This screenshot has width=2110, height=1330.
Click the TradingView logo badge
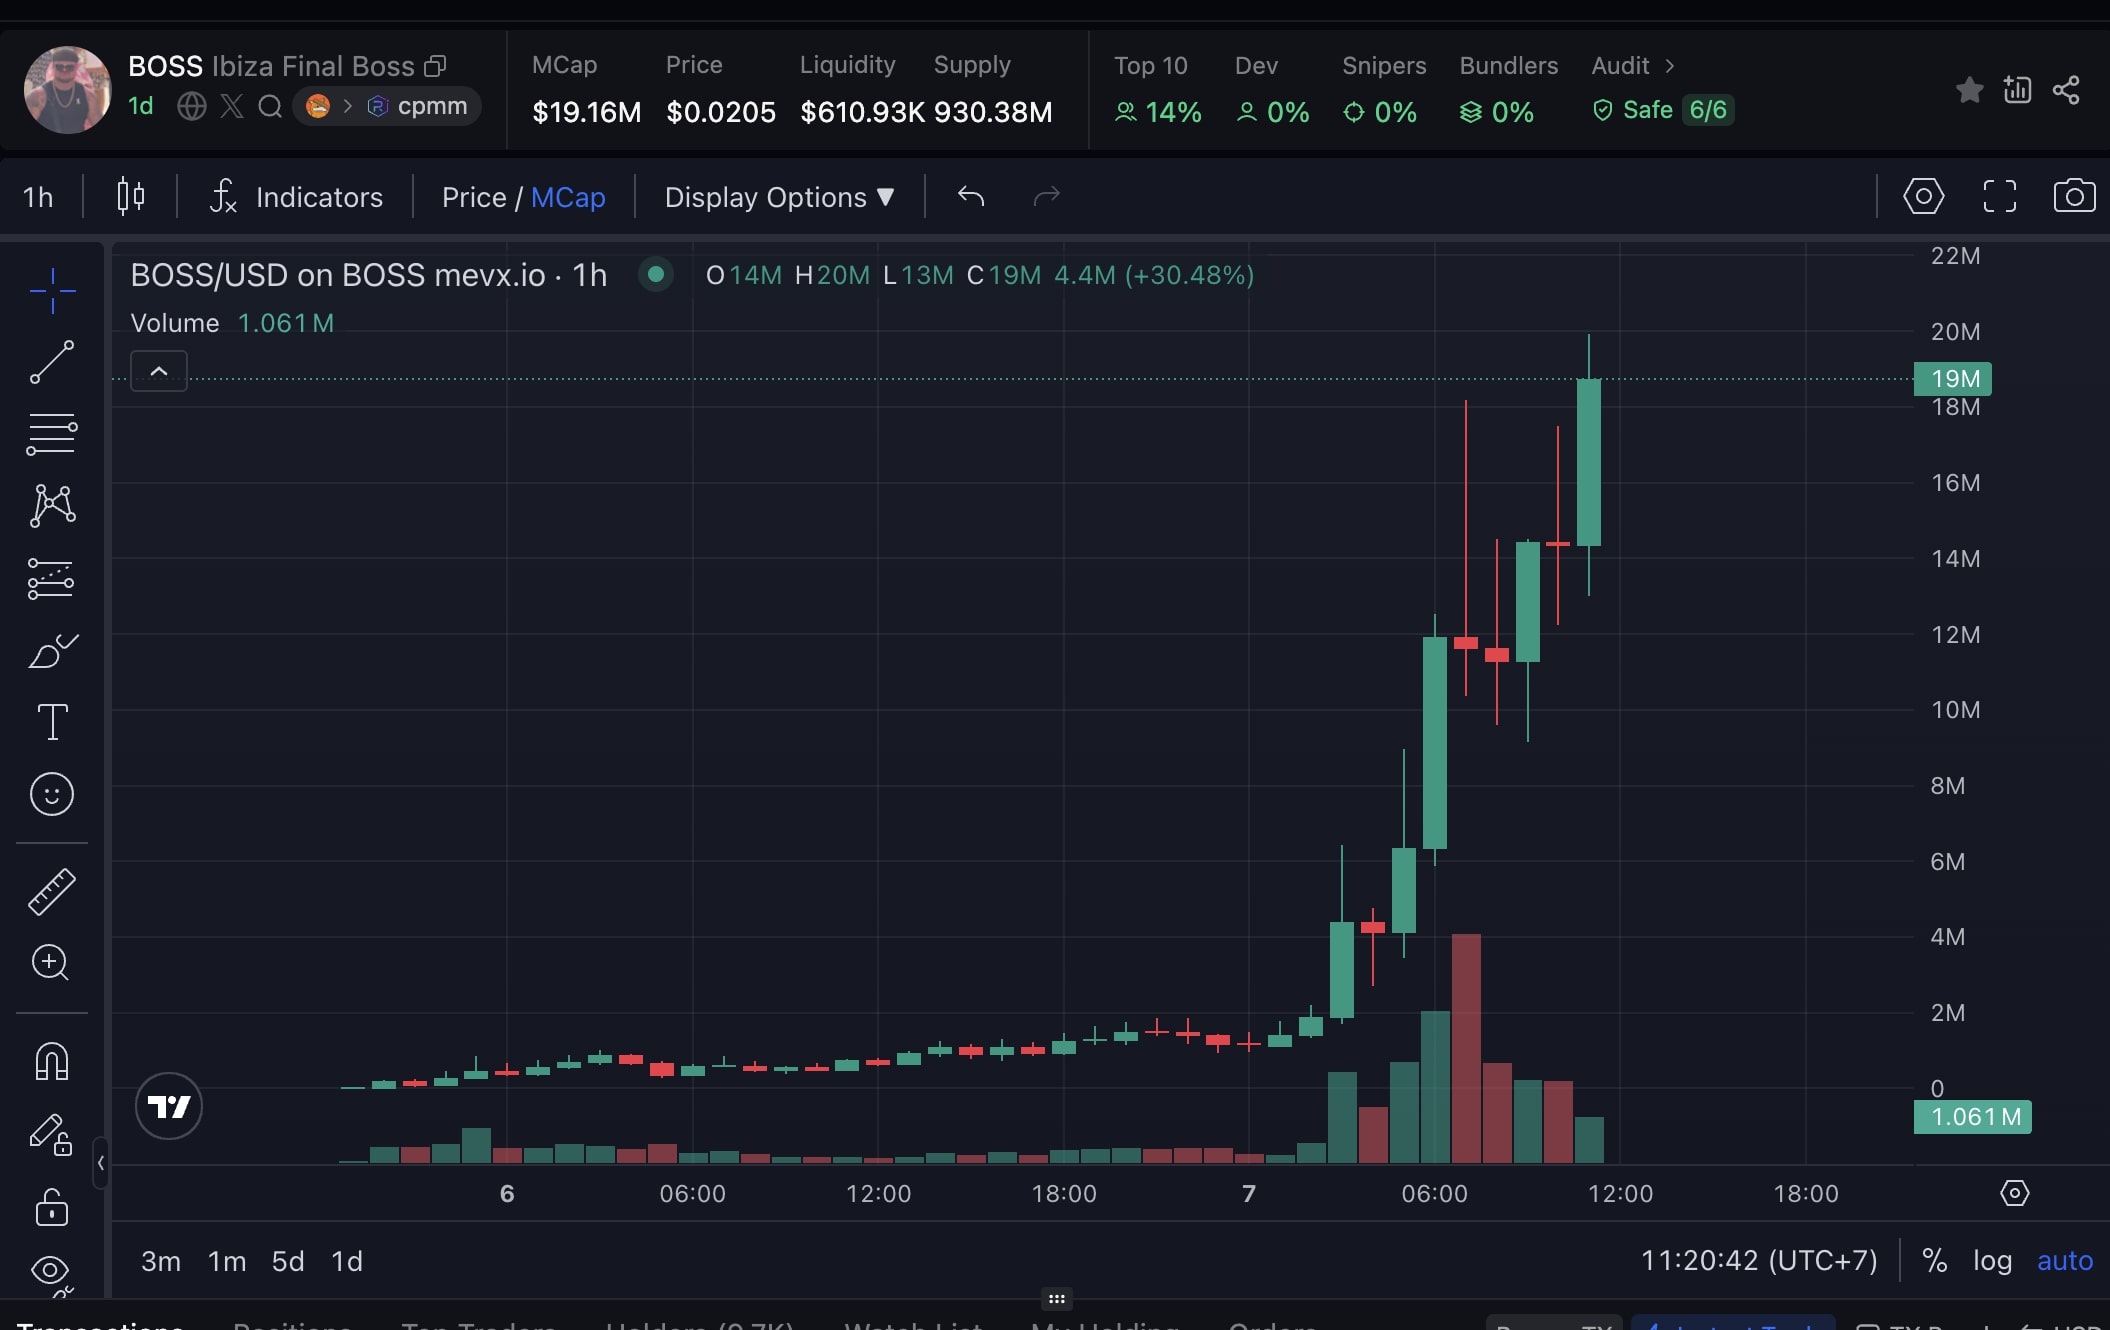[169, 1106]
